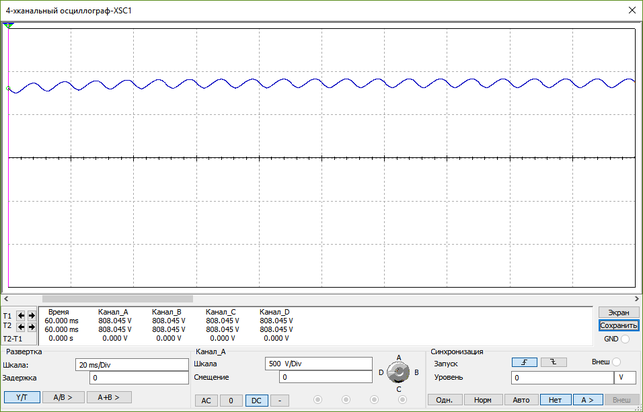Click Смещение offset input field
The width and height of the screenshot is (643, 412).
[326, 377]
